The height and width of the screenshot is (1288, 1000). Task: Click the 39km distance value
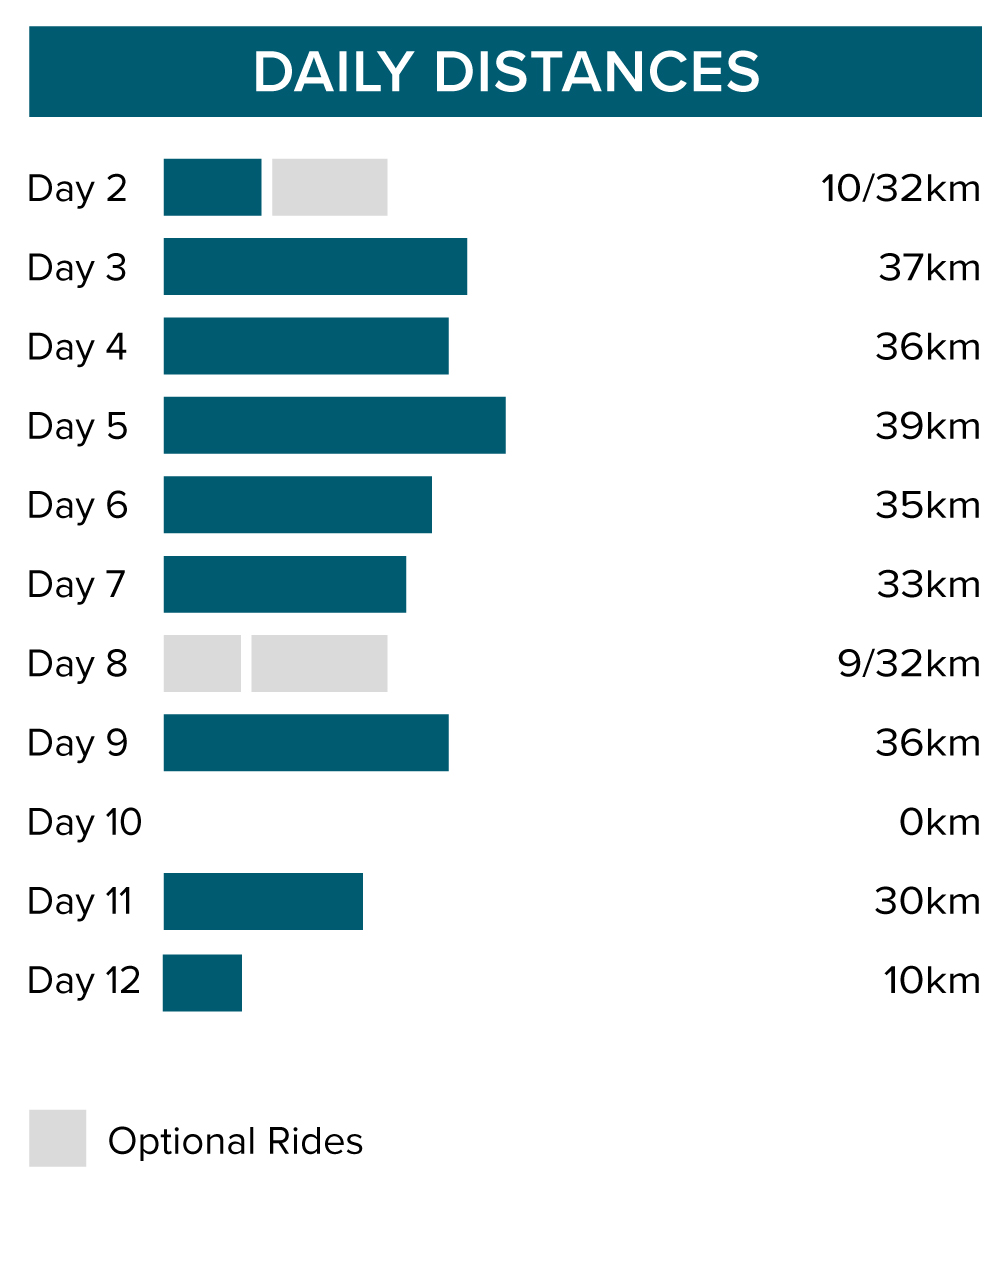click(x=927, y=426)
